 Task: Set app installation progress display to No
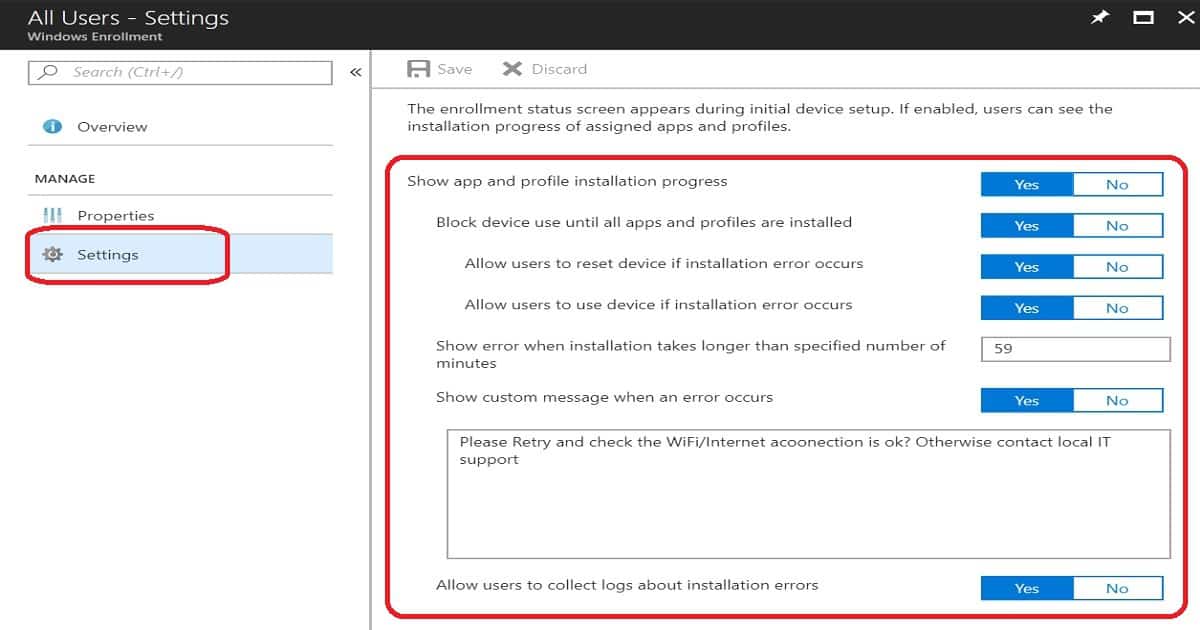click(1118, 184)
